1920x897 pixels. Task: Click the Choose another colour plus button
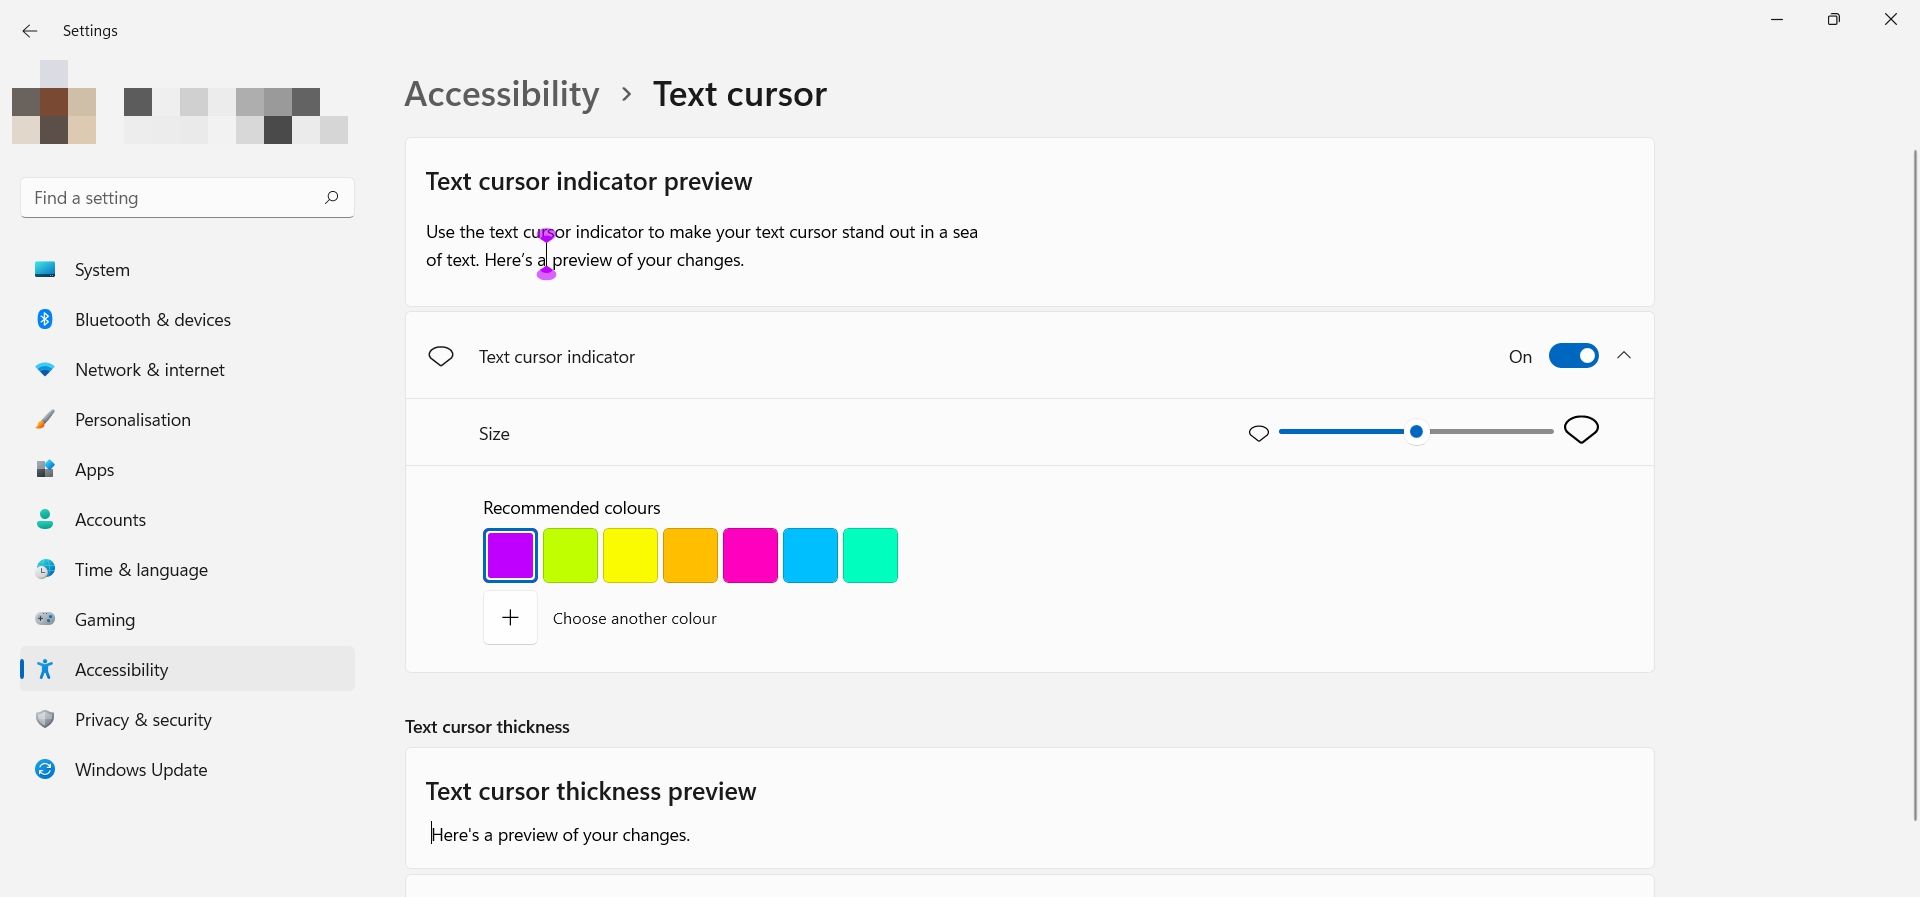click(x=510, y=618)
